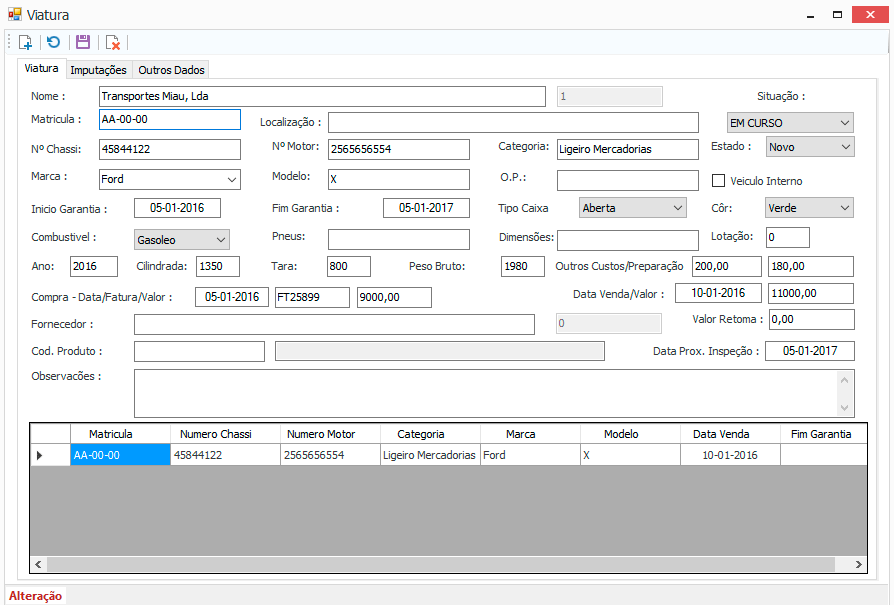This screenshot has width=894, height=605.
Task: Click the Tara input field
Action: tap(349, 266)
